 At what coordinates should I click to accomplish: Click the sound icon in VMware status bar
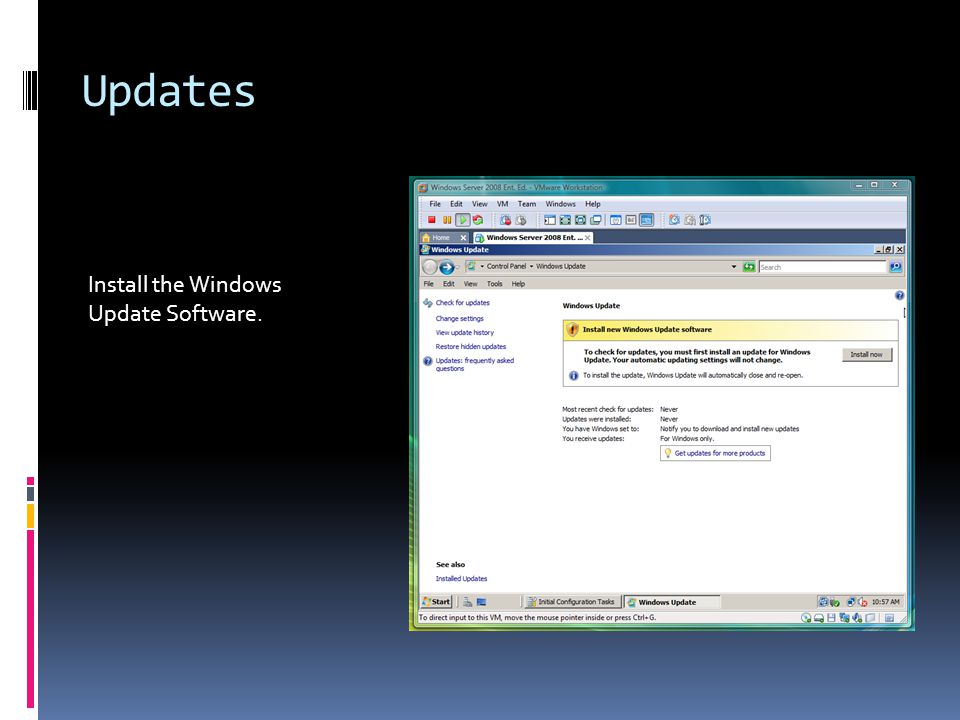coord(857,618)
